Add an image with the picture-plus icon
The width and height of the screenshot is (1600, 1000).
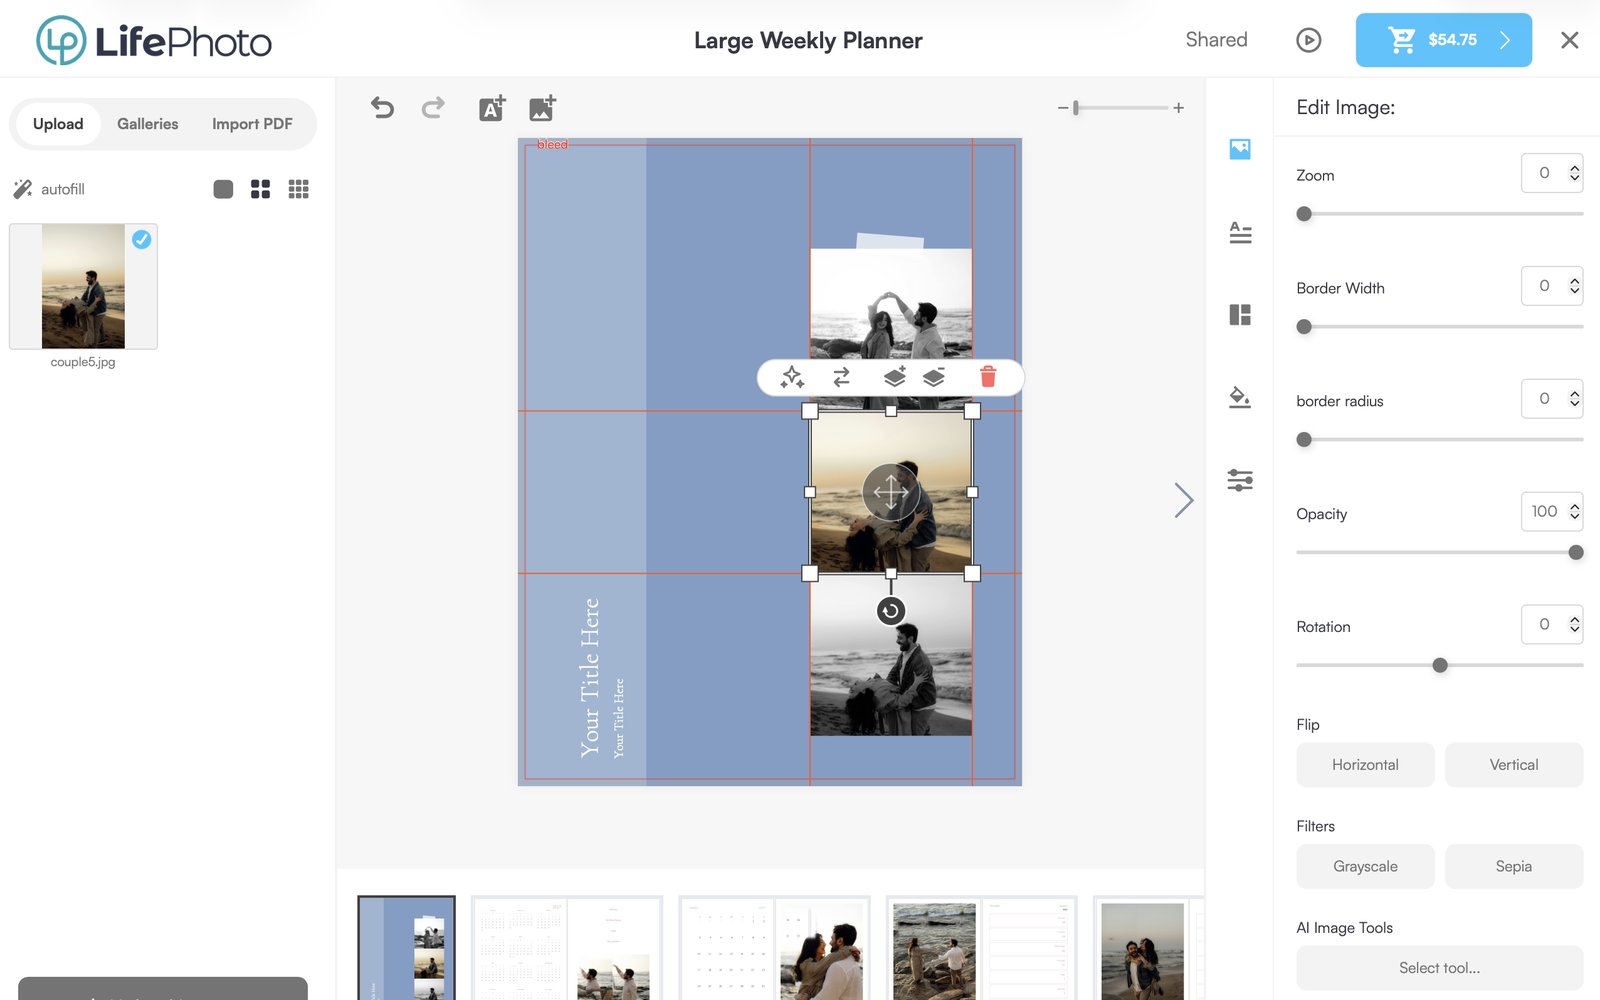coord(542,107)
